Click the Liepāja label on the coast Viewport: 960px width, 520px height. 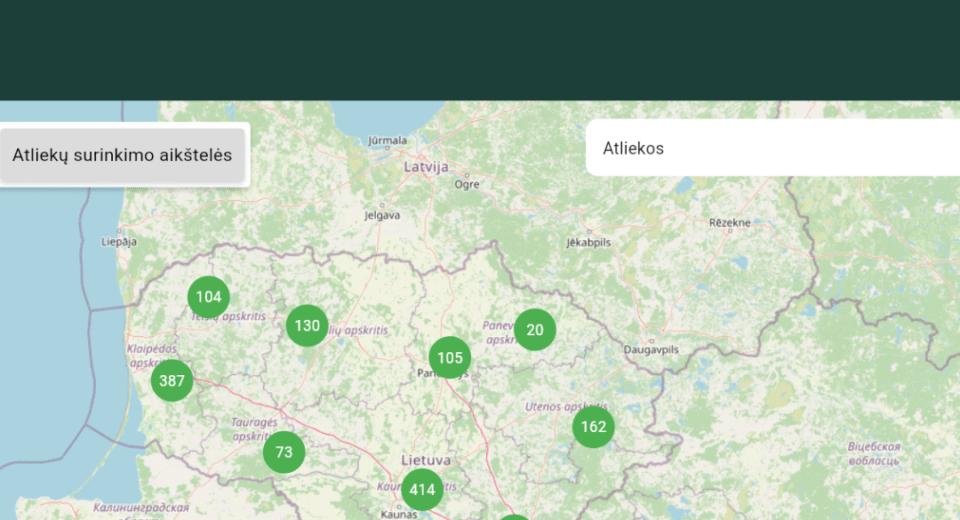click(118, 242)
